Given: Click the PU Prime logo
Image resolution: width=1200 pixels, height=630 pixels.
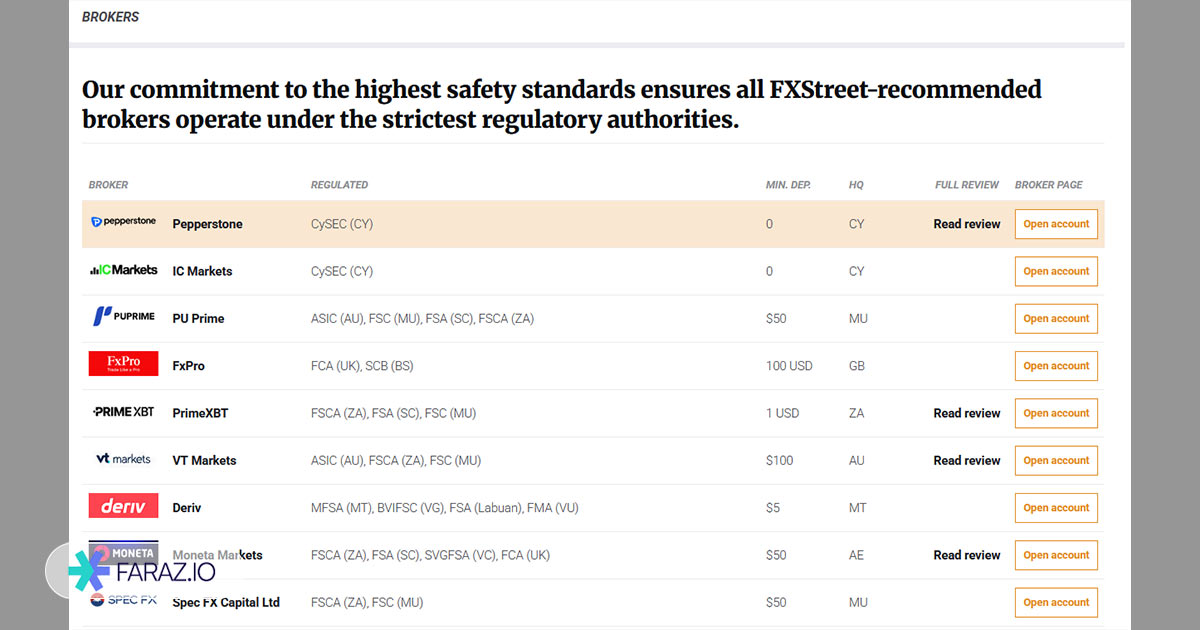Looking at the screenshot, I should (x=123, y=317).
